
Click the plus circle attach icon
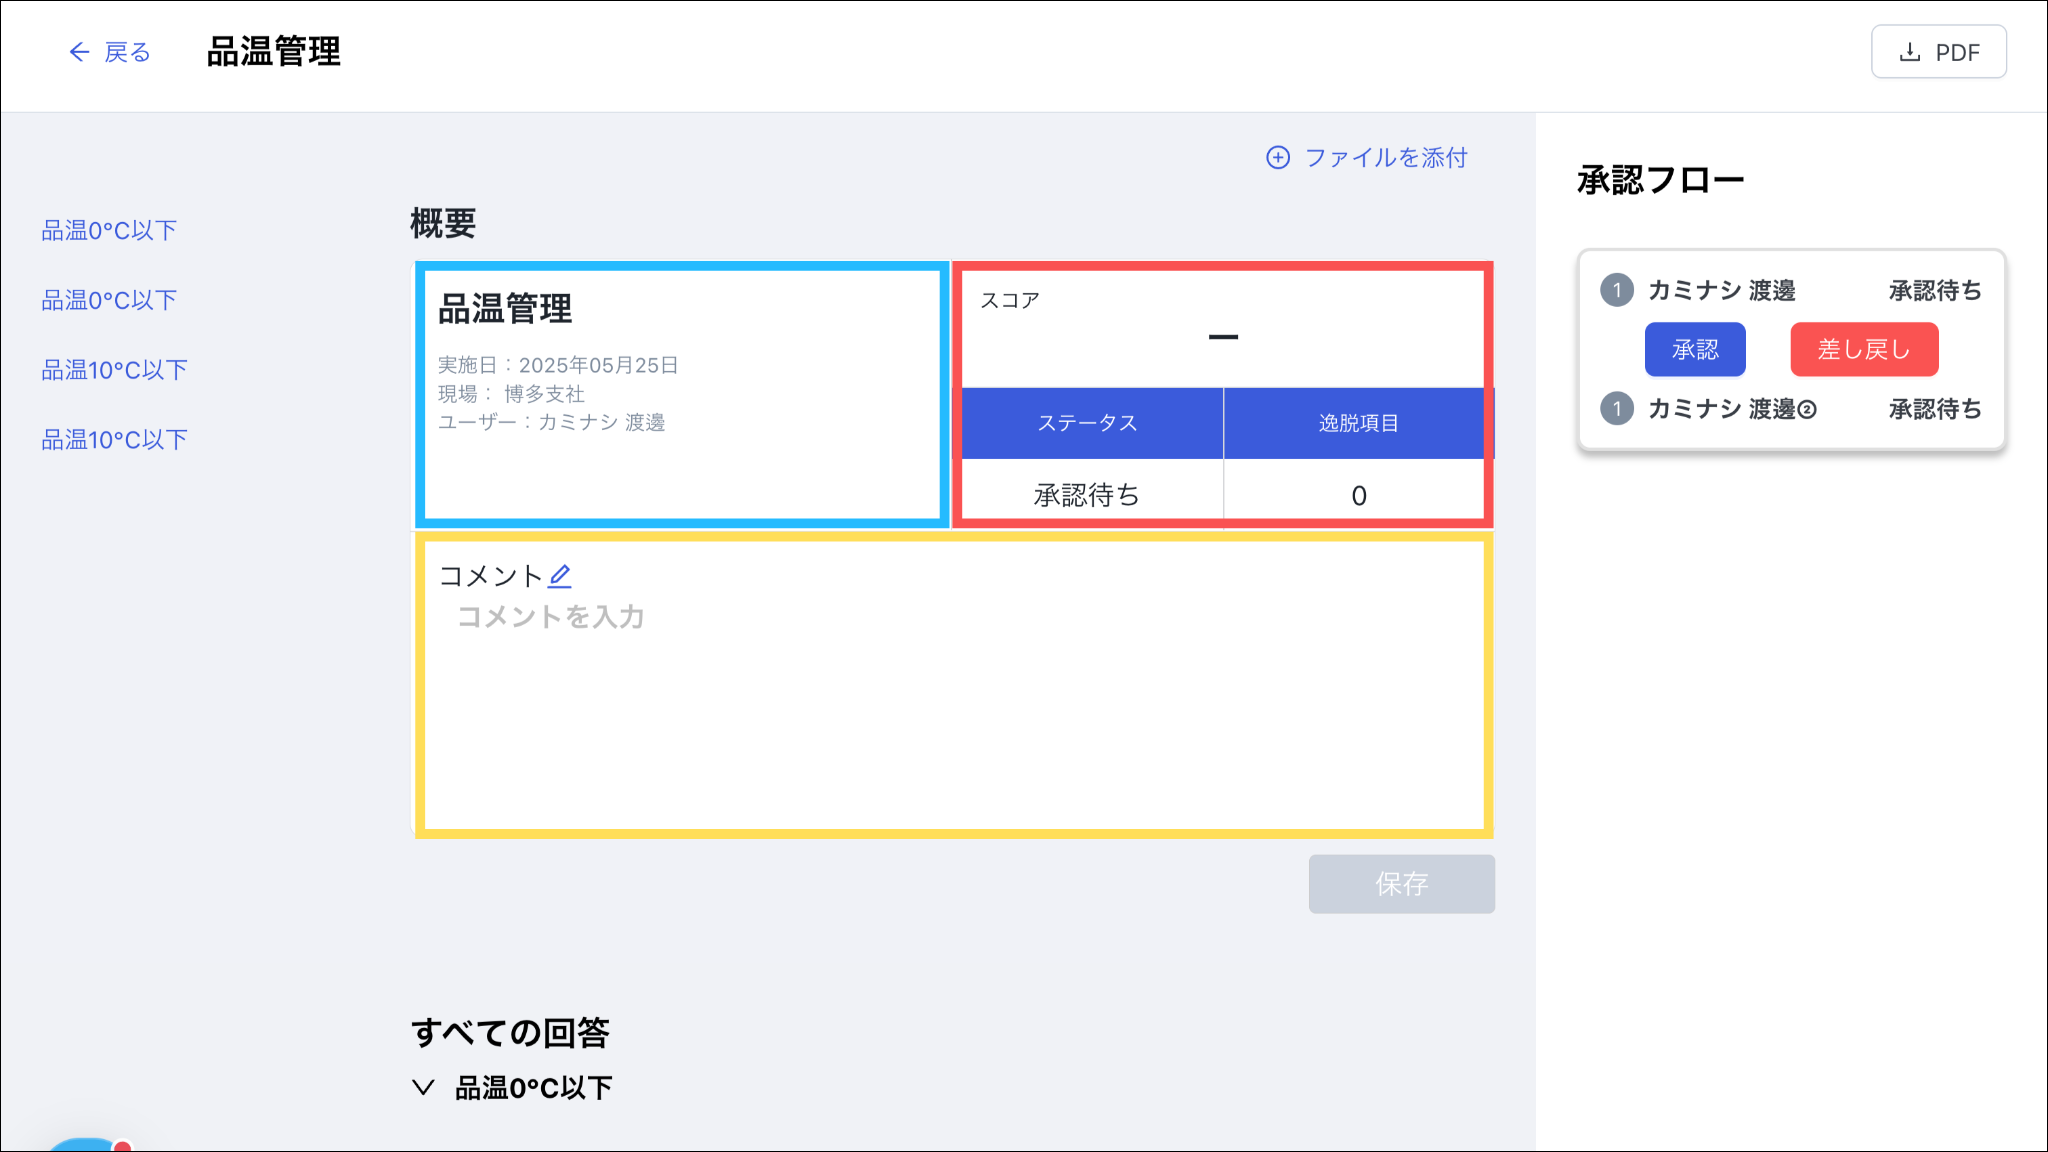[1277, 158]
